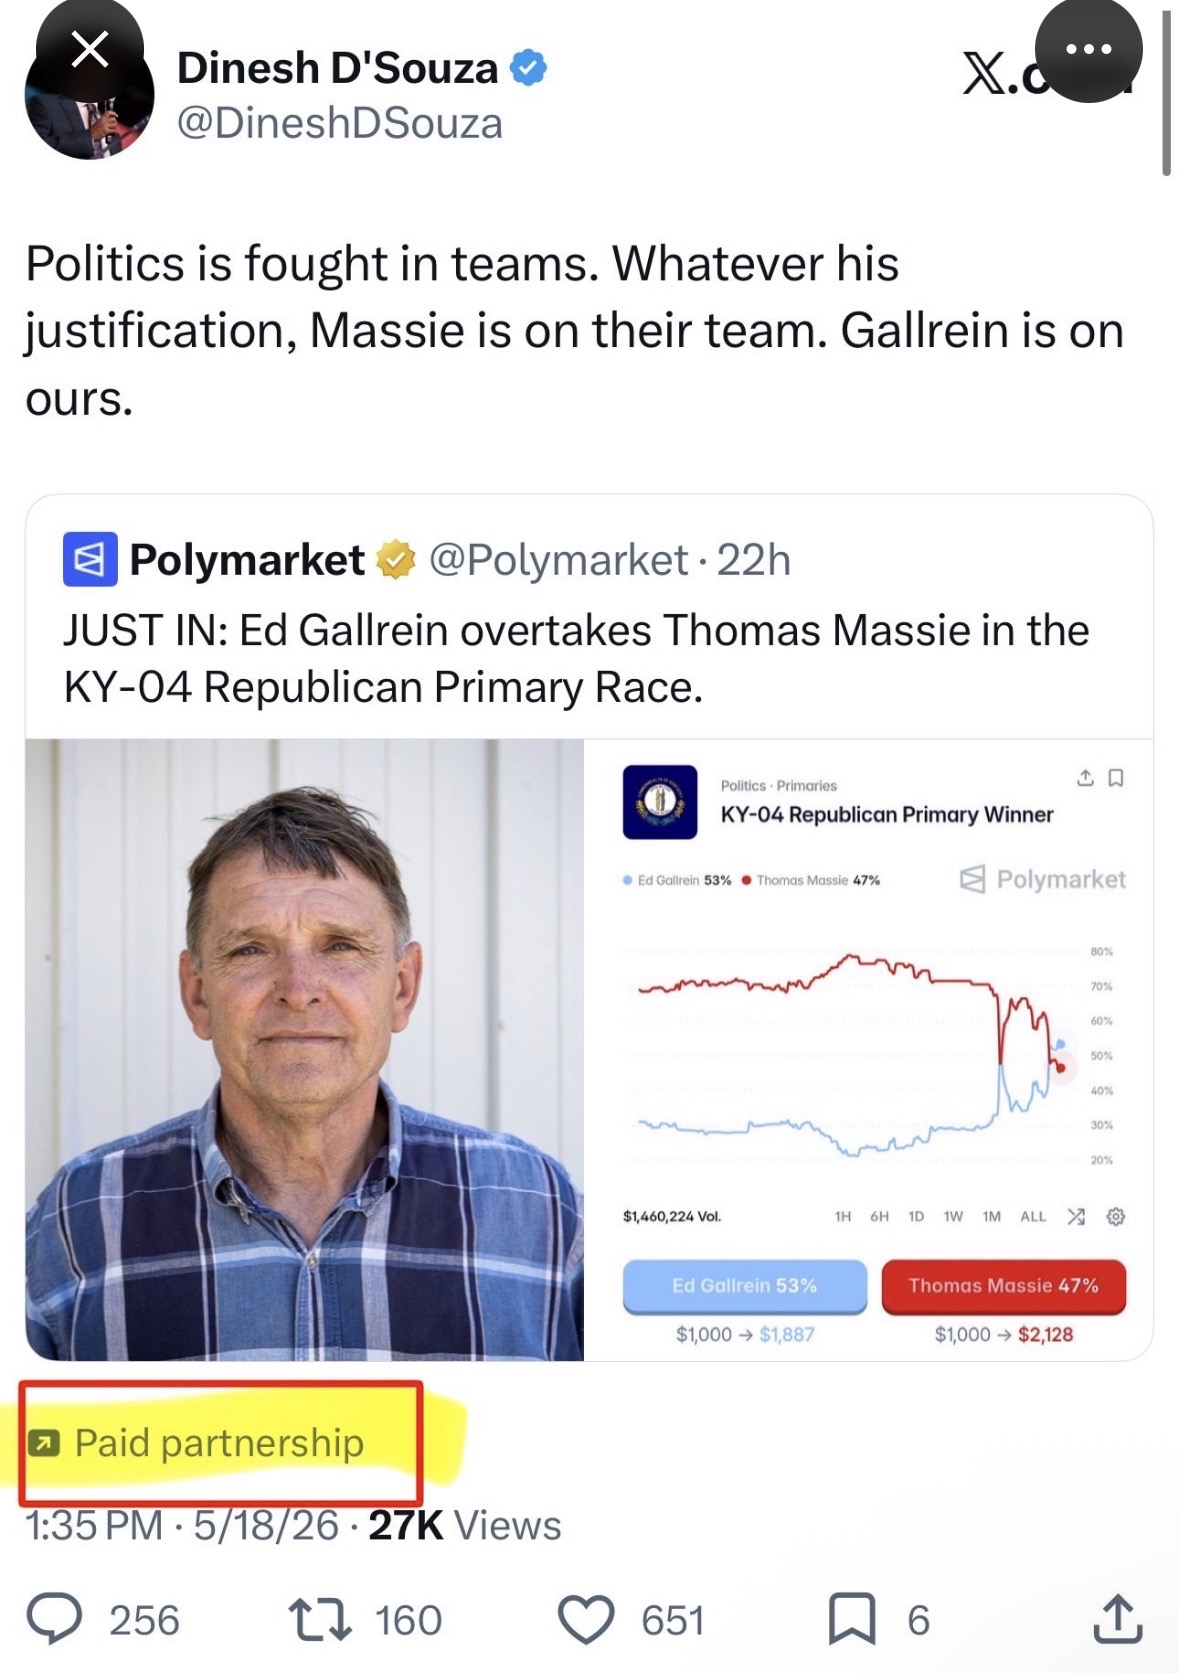Switch the chart to the ALL range
Viewport: 1179px width, 1673px height.
(x=1033, y=1217)
